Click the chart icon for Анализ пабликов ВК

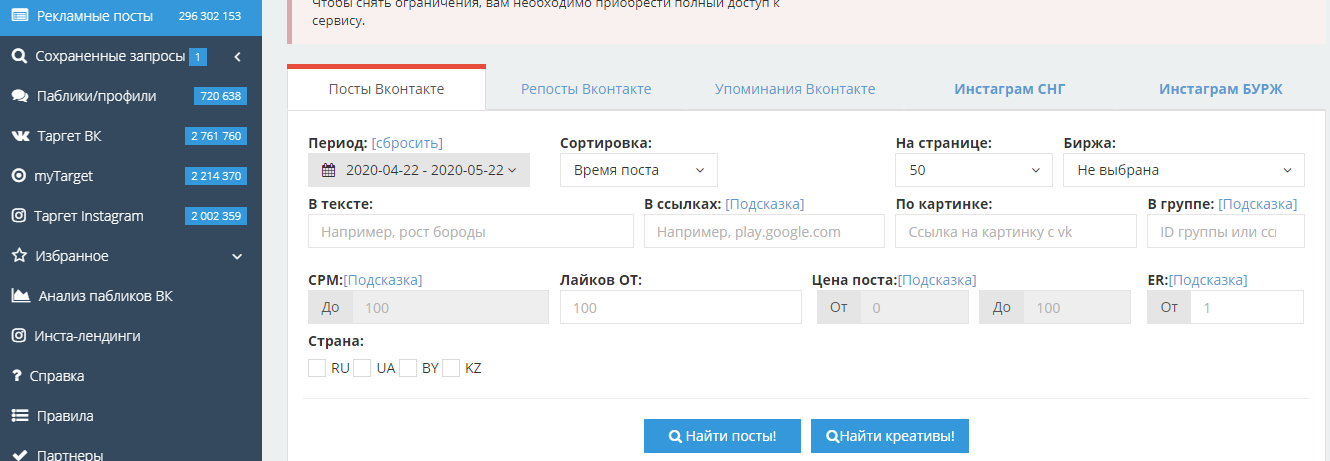click(x=19, y=296)
